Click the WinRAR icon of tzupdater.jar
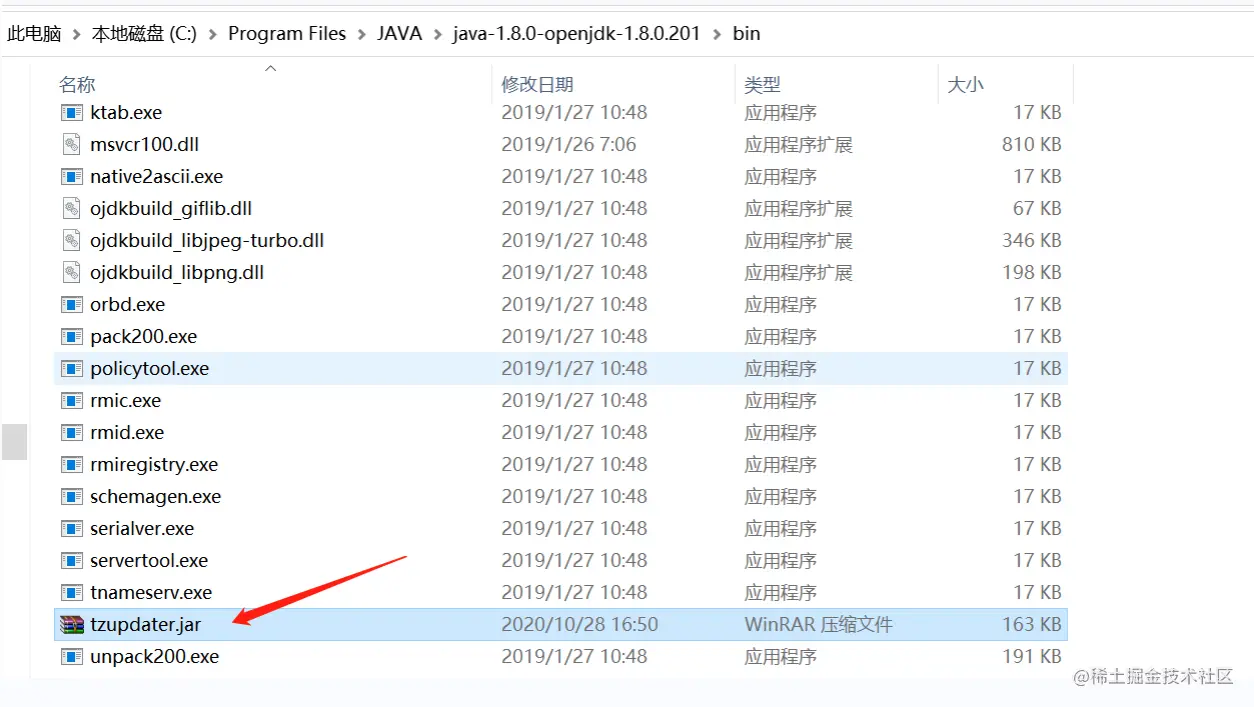 coord(72,625)
